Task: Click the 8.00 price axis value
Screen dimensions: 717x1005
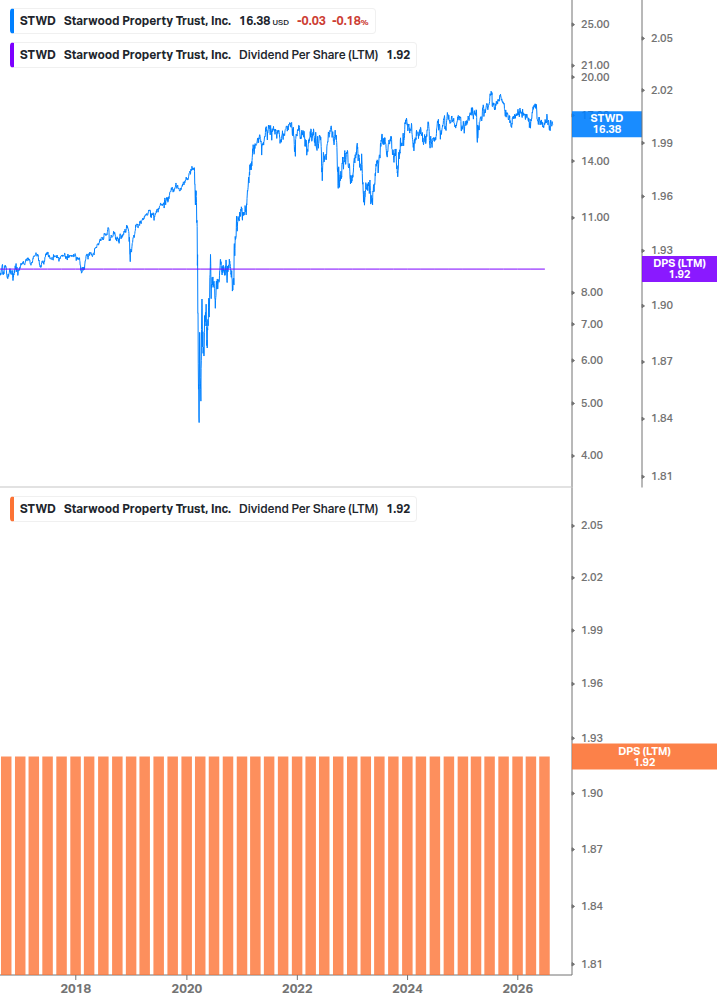Action: 591,292
